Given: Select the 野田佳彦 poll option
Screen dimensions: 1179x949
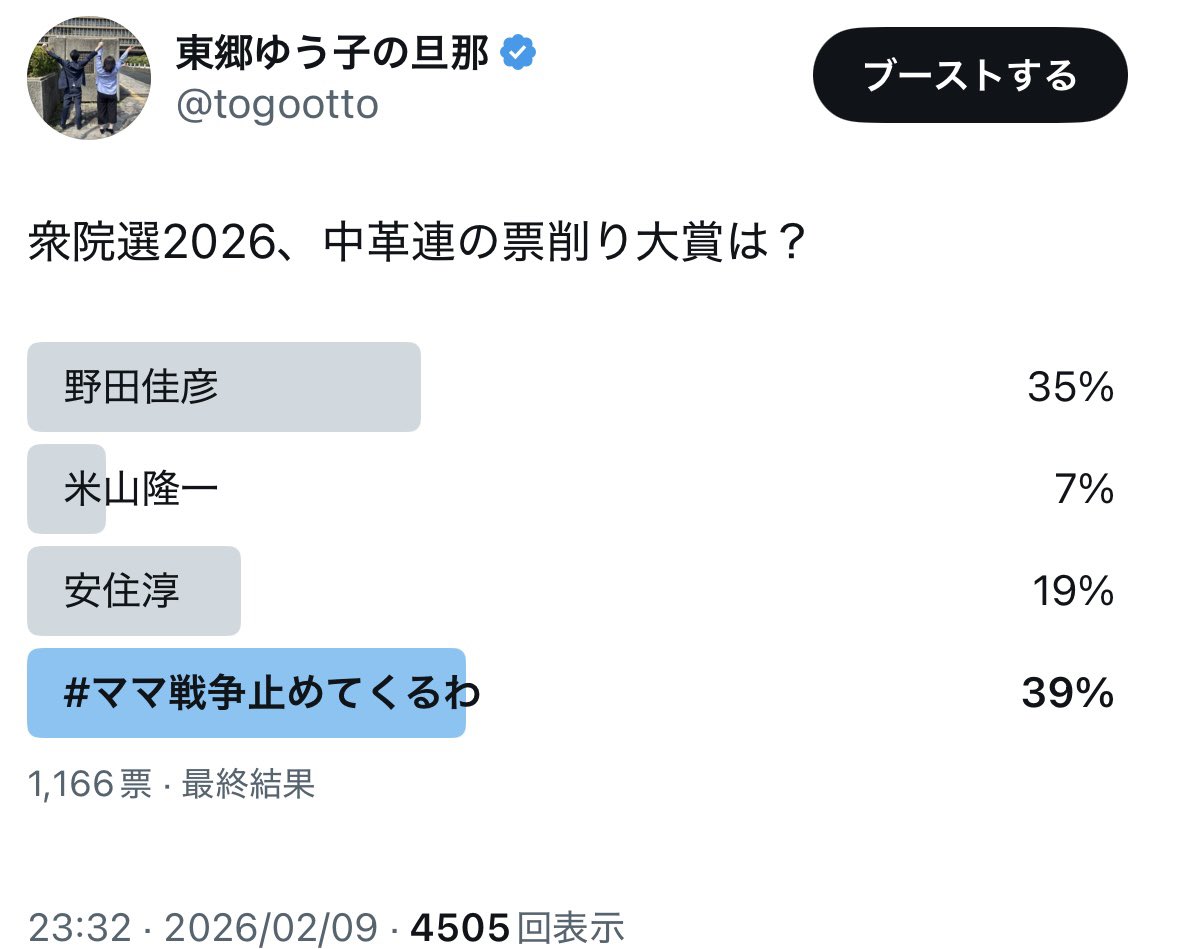Looking at the screenshot, I should point(141,387).
